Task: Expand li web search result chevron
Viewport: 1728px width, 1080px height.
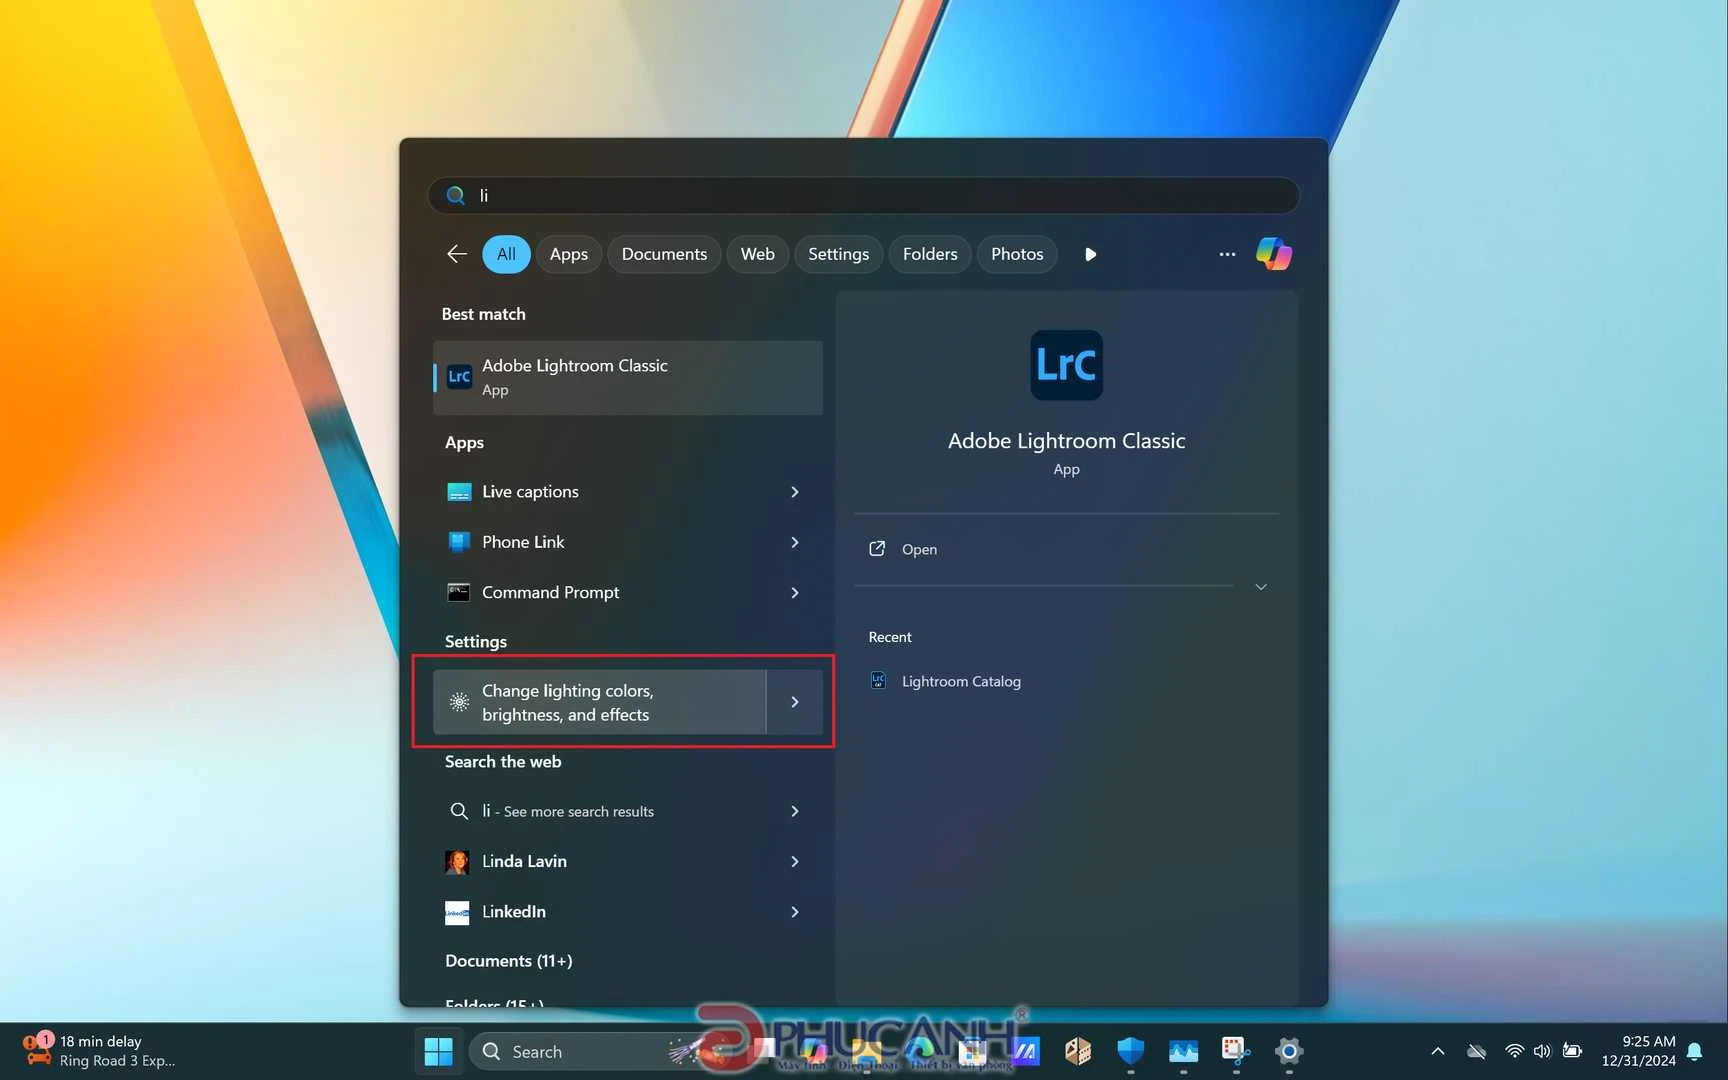Action: pos(795,811)
